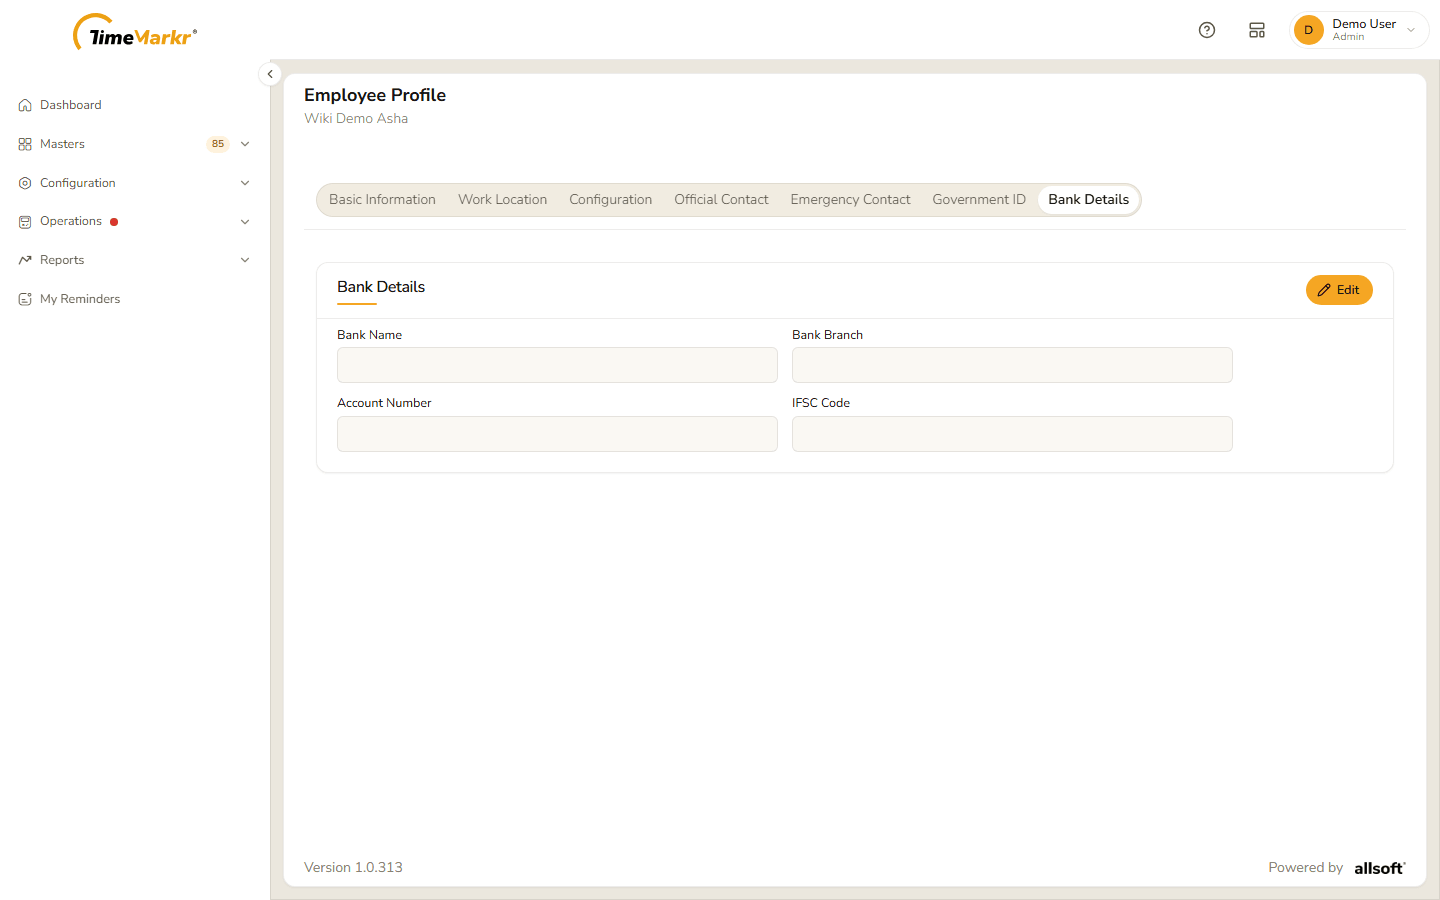Click the 85 badge on Masters
The height and width of the screenshot is (900, 1440).
(218, 144)
